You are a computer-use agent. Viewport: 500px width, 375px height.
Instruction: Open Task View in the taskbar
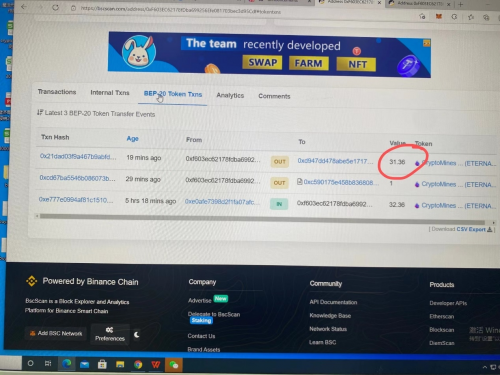click(x=48, y=364)
